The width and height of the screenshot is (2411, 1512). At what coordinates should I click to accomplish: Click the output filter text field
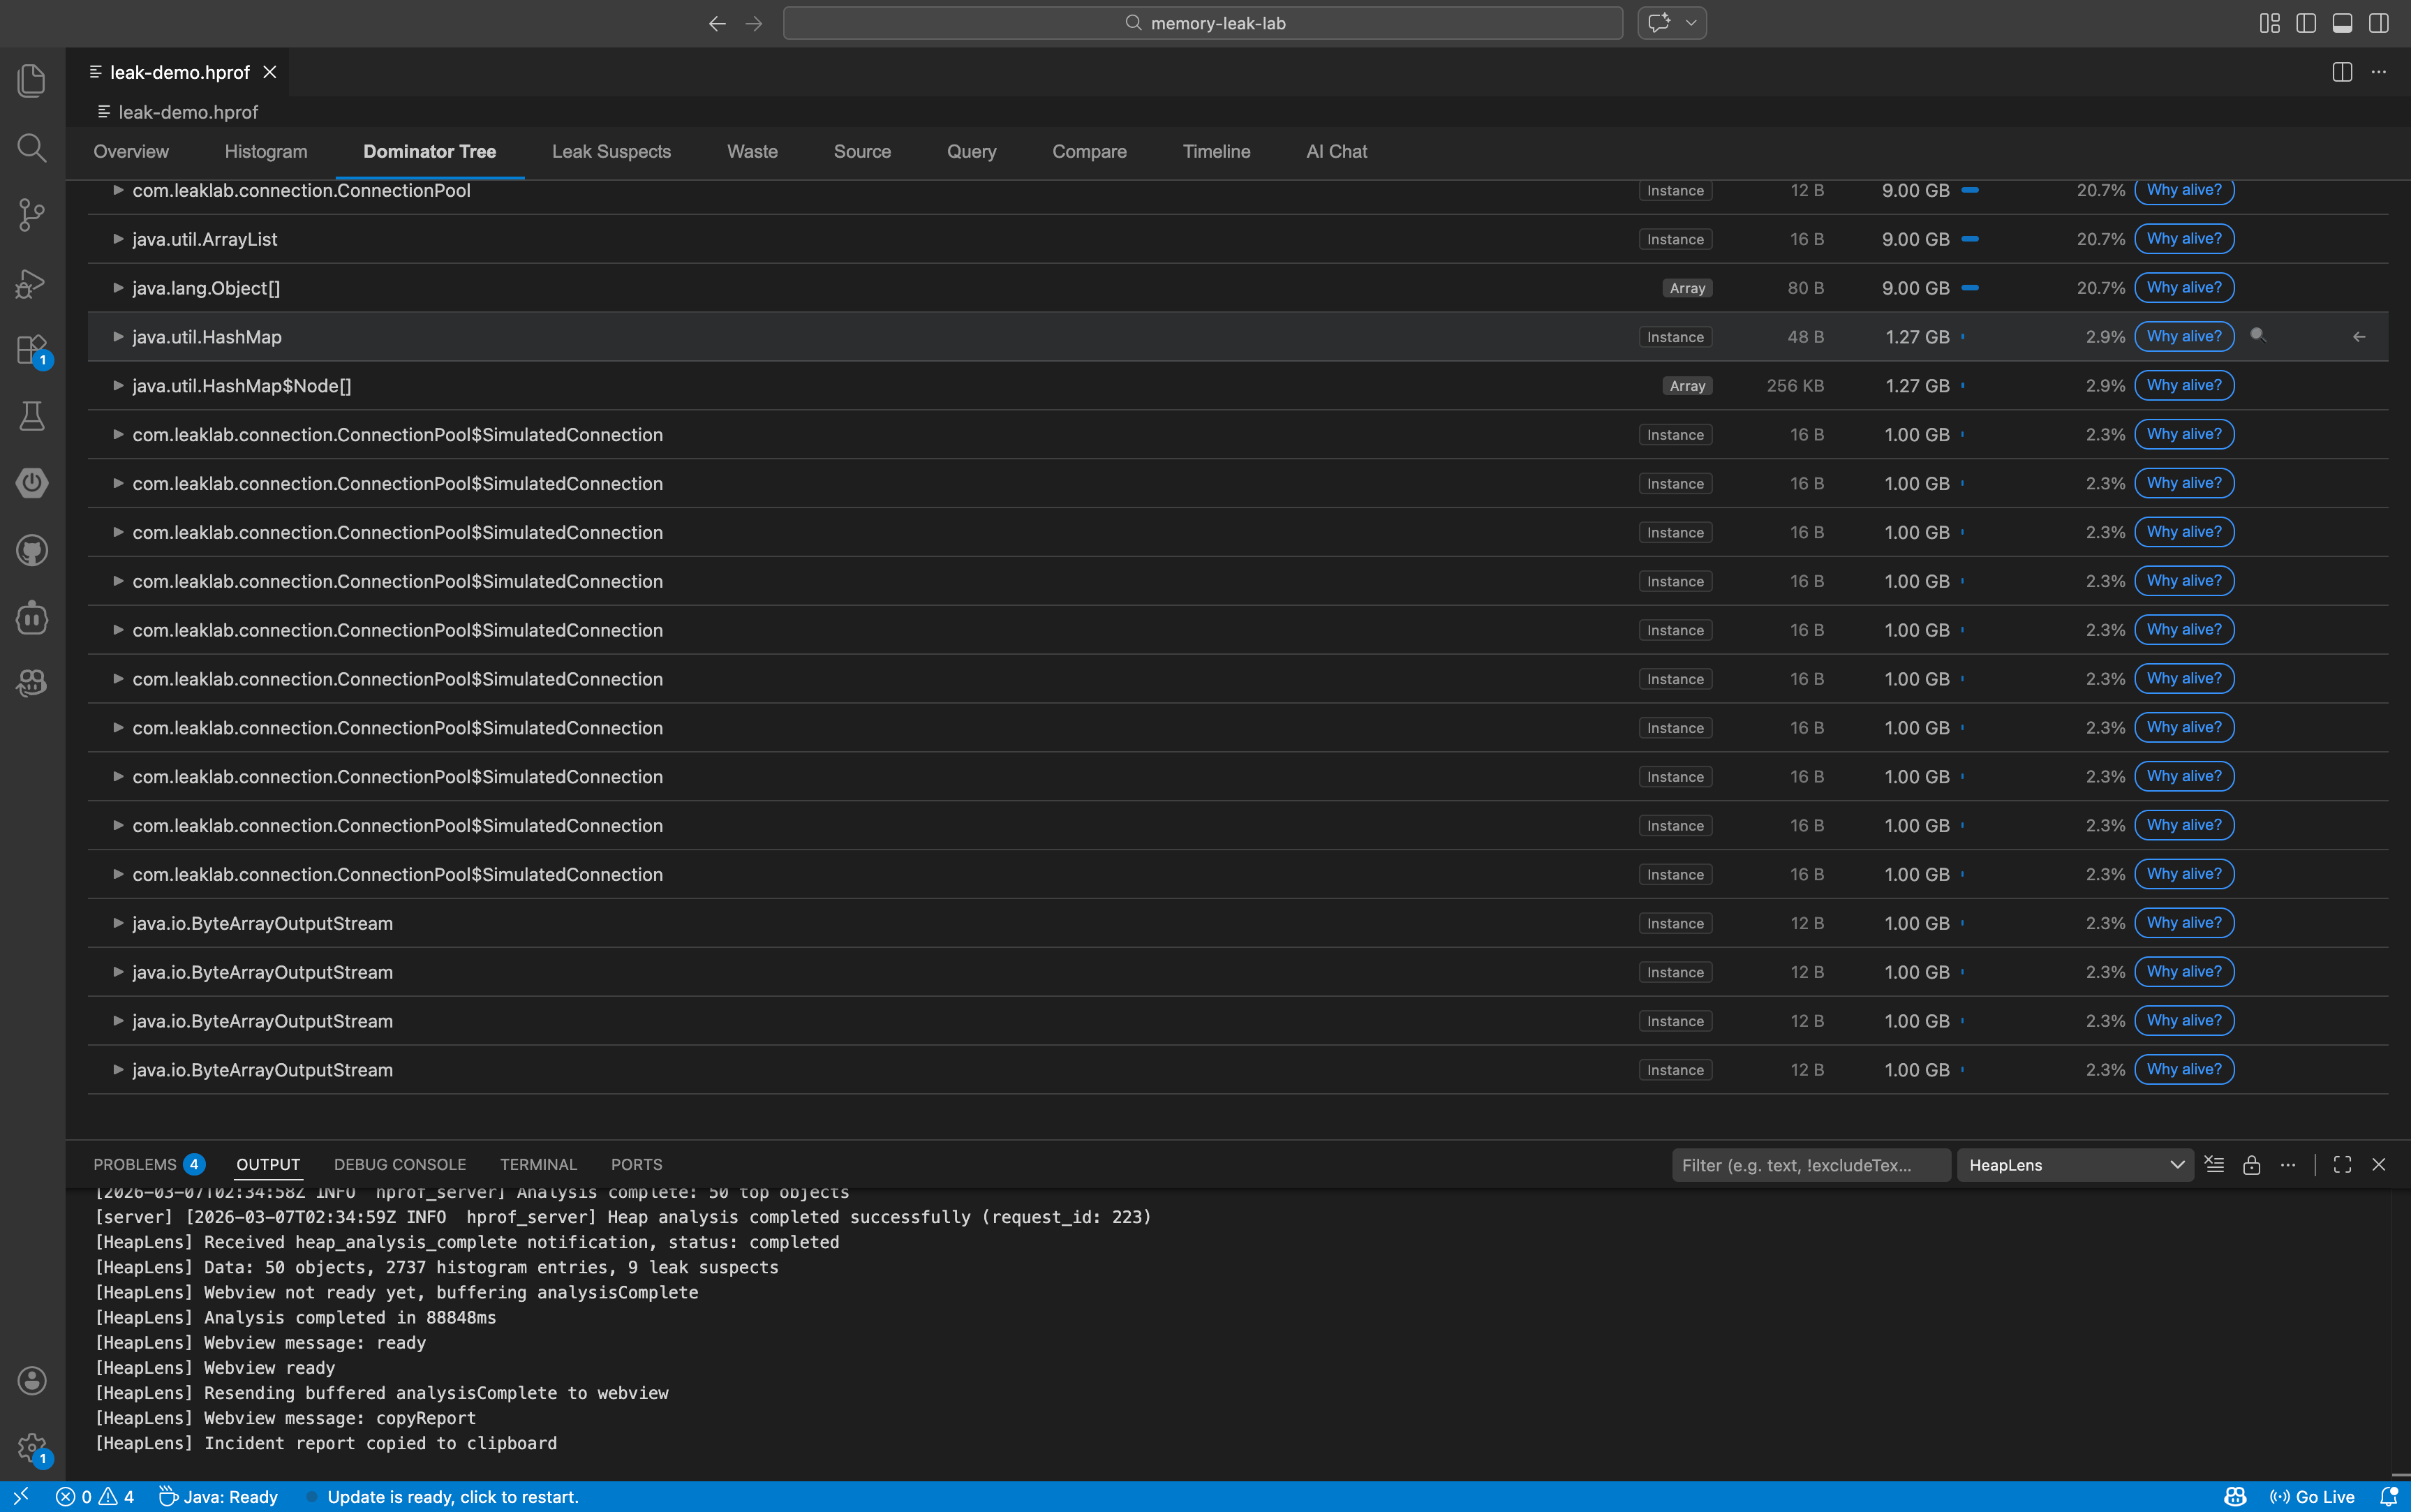click(1809, 1165)
